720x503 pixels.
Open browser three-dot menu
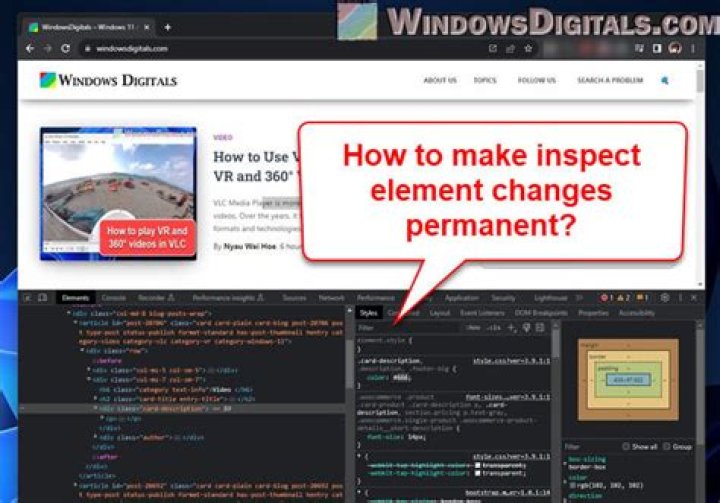pos(693,48)
